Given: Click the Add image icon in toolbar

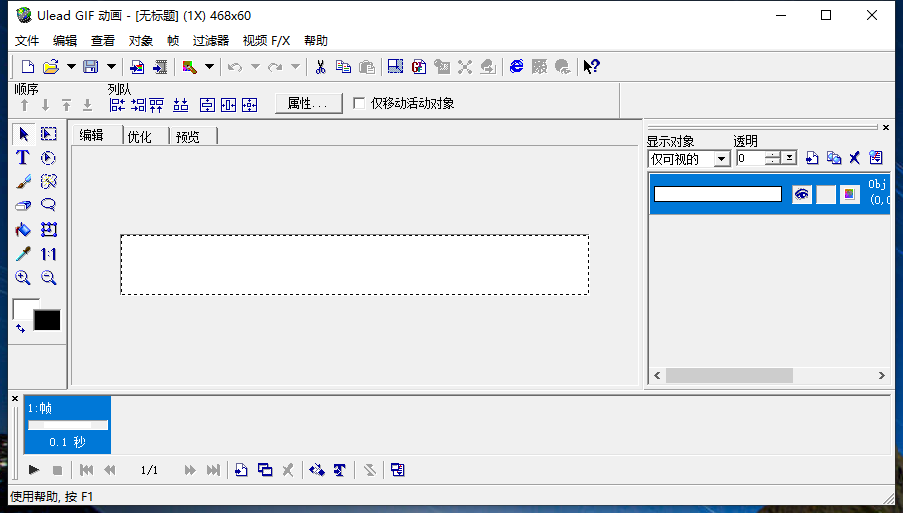Looking at the screenshot, I should [137, 67].
